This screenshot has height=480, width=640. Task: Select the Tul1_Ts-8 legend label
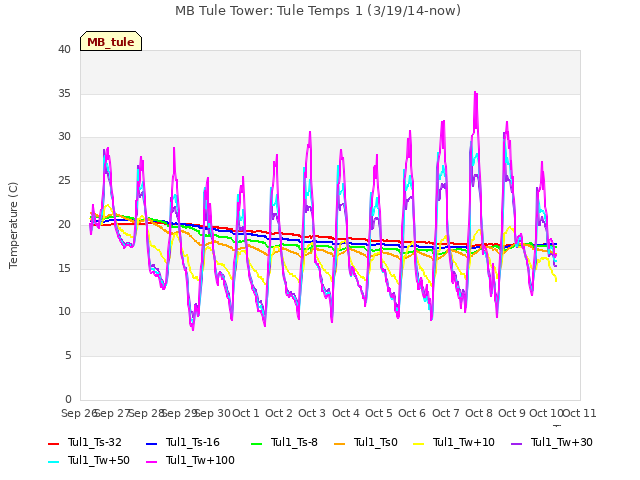click(294, 442)
